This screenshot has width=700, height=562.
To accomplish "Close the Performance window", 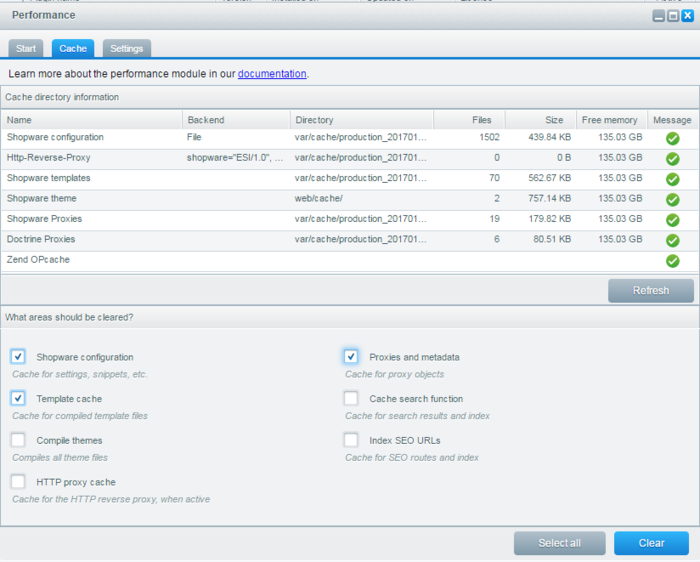I will (x=688, y=16).
